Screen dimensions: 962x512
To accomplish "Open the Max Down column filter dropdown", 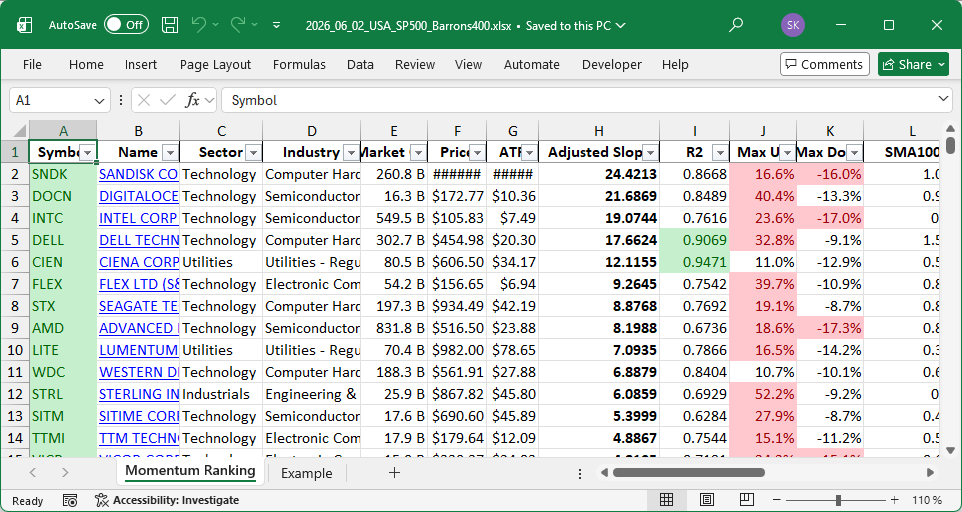I will pos(854,153).
